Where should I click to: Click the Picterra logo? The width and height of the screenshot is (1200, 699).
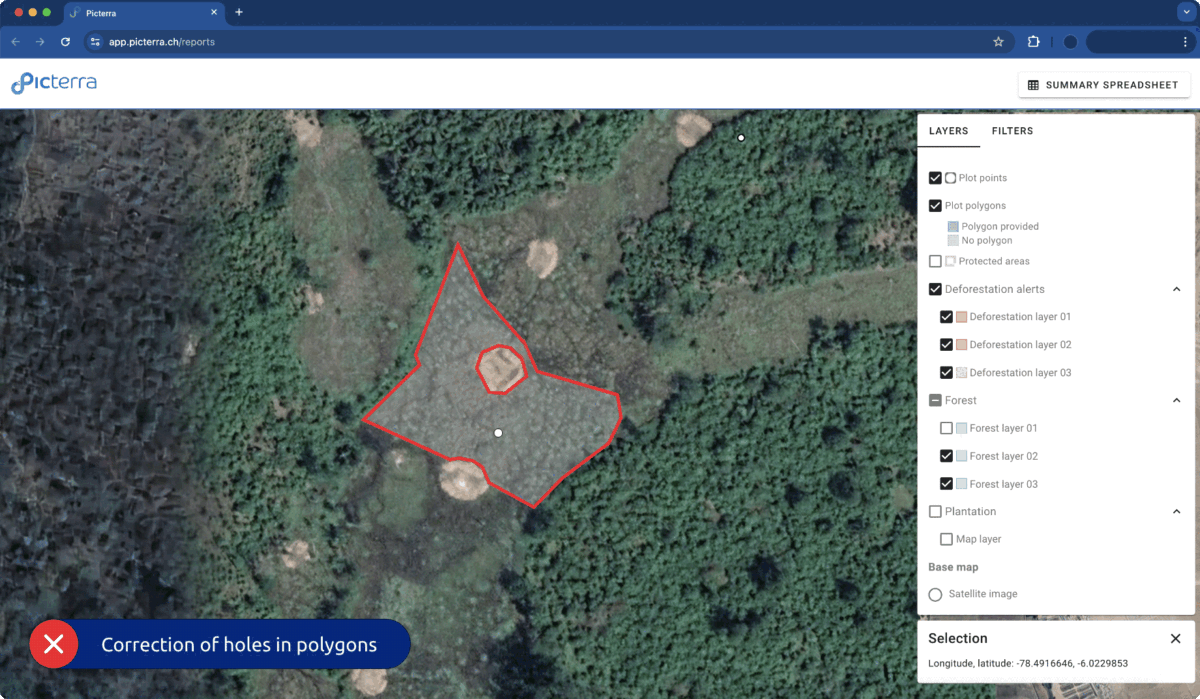click(x=54, y=84)
